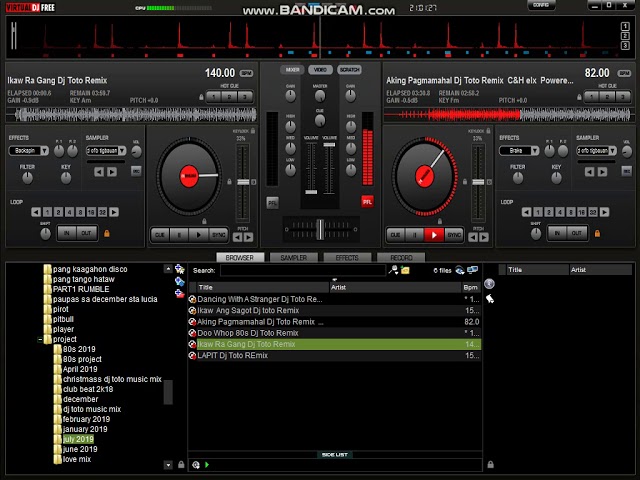
Task: Lock left deck hot cue buttons
Action: click(201, 97)
